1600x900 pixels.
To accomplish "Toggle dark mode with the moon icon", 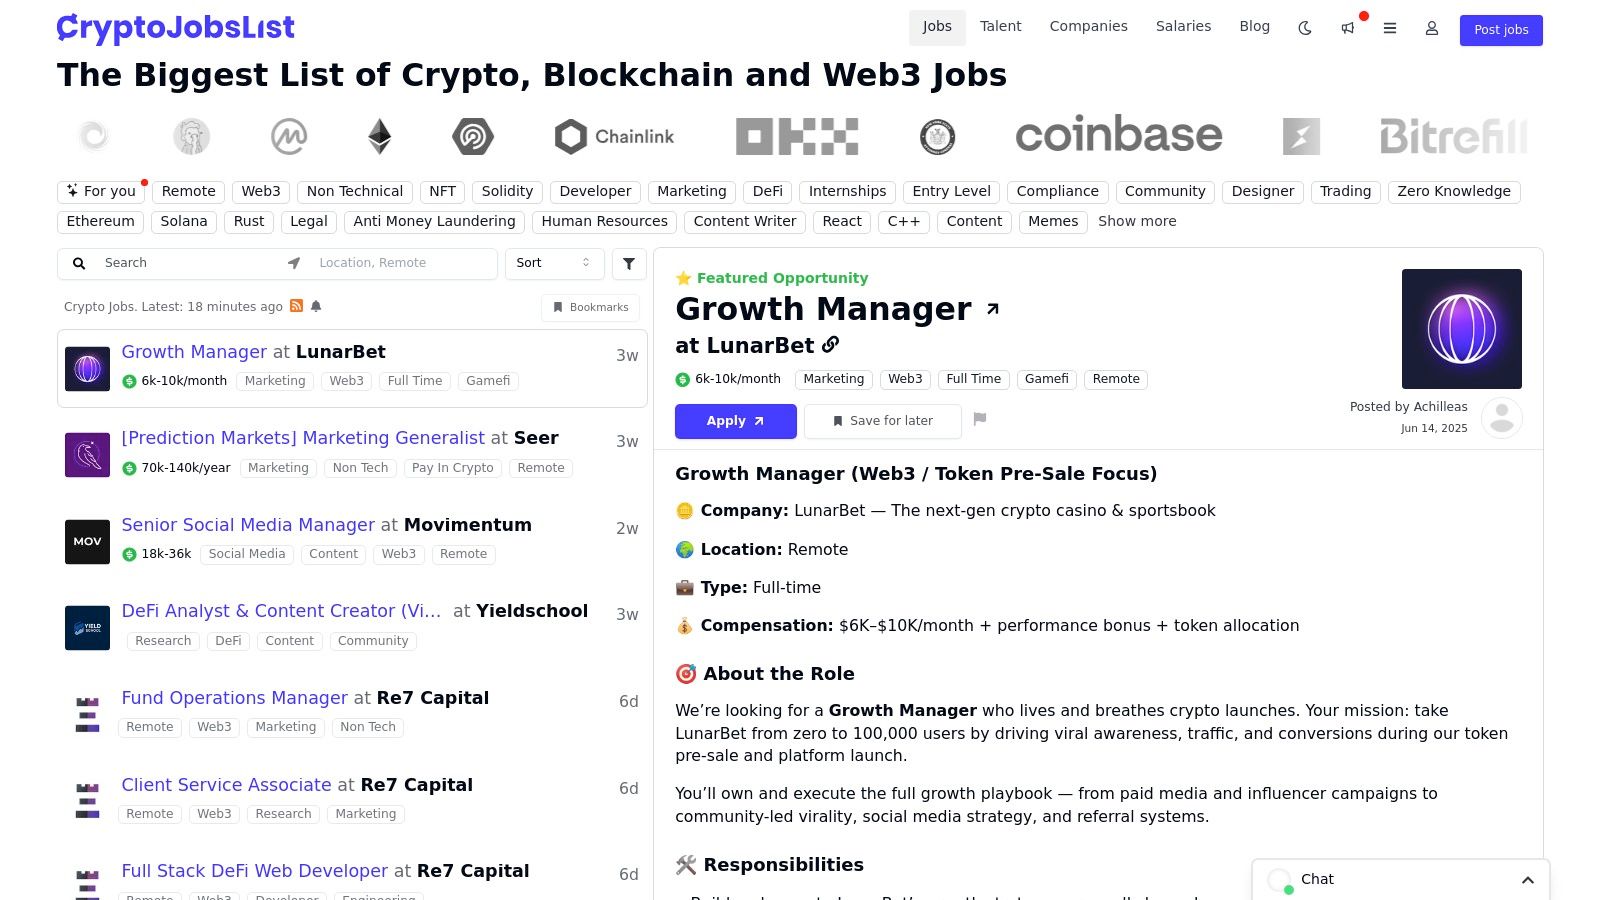I will (1304, 29).
